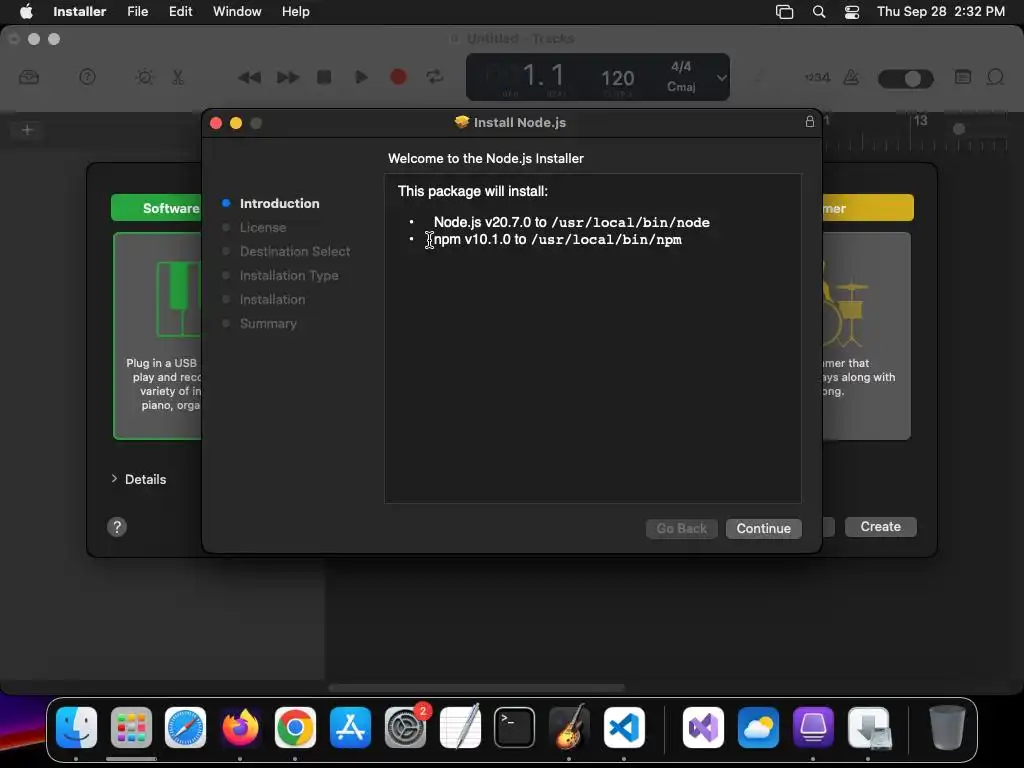Start recording with the red Record button

pyautogui.click(x=398, y=77)
